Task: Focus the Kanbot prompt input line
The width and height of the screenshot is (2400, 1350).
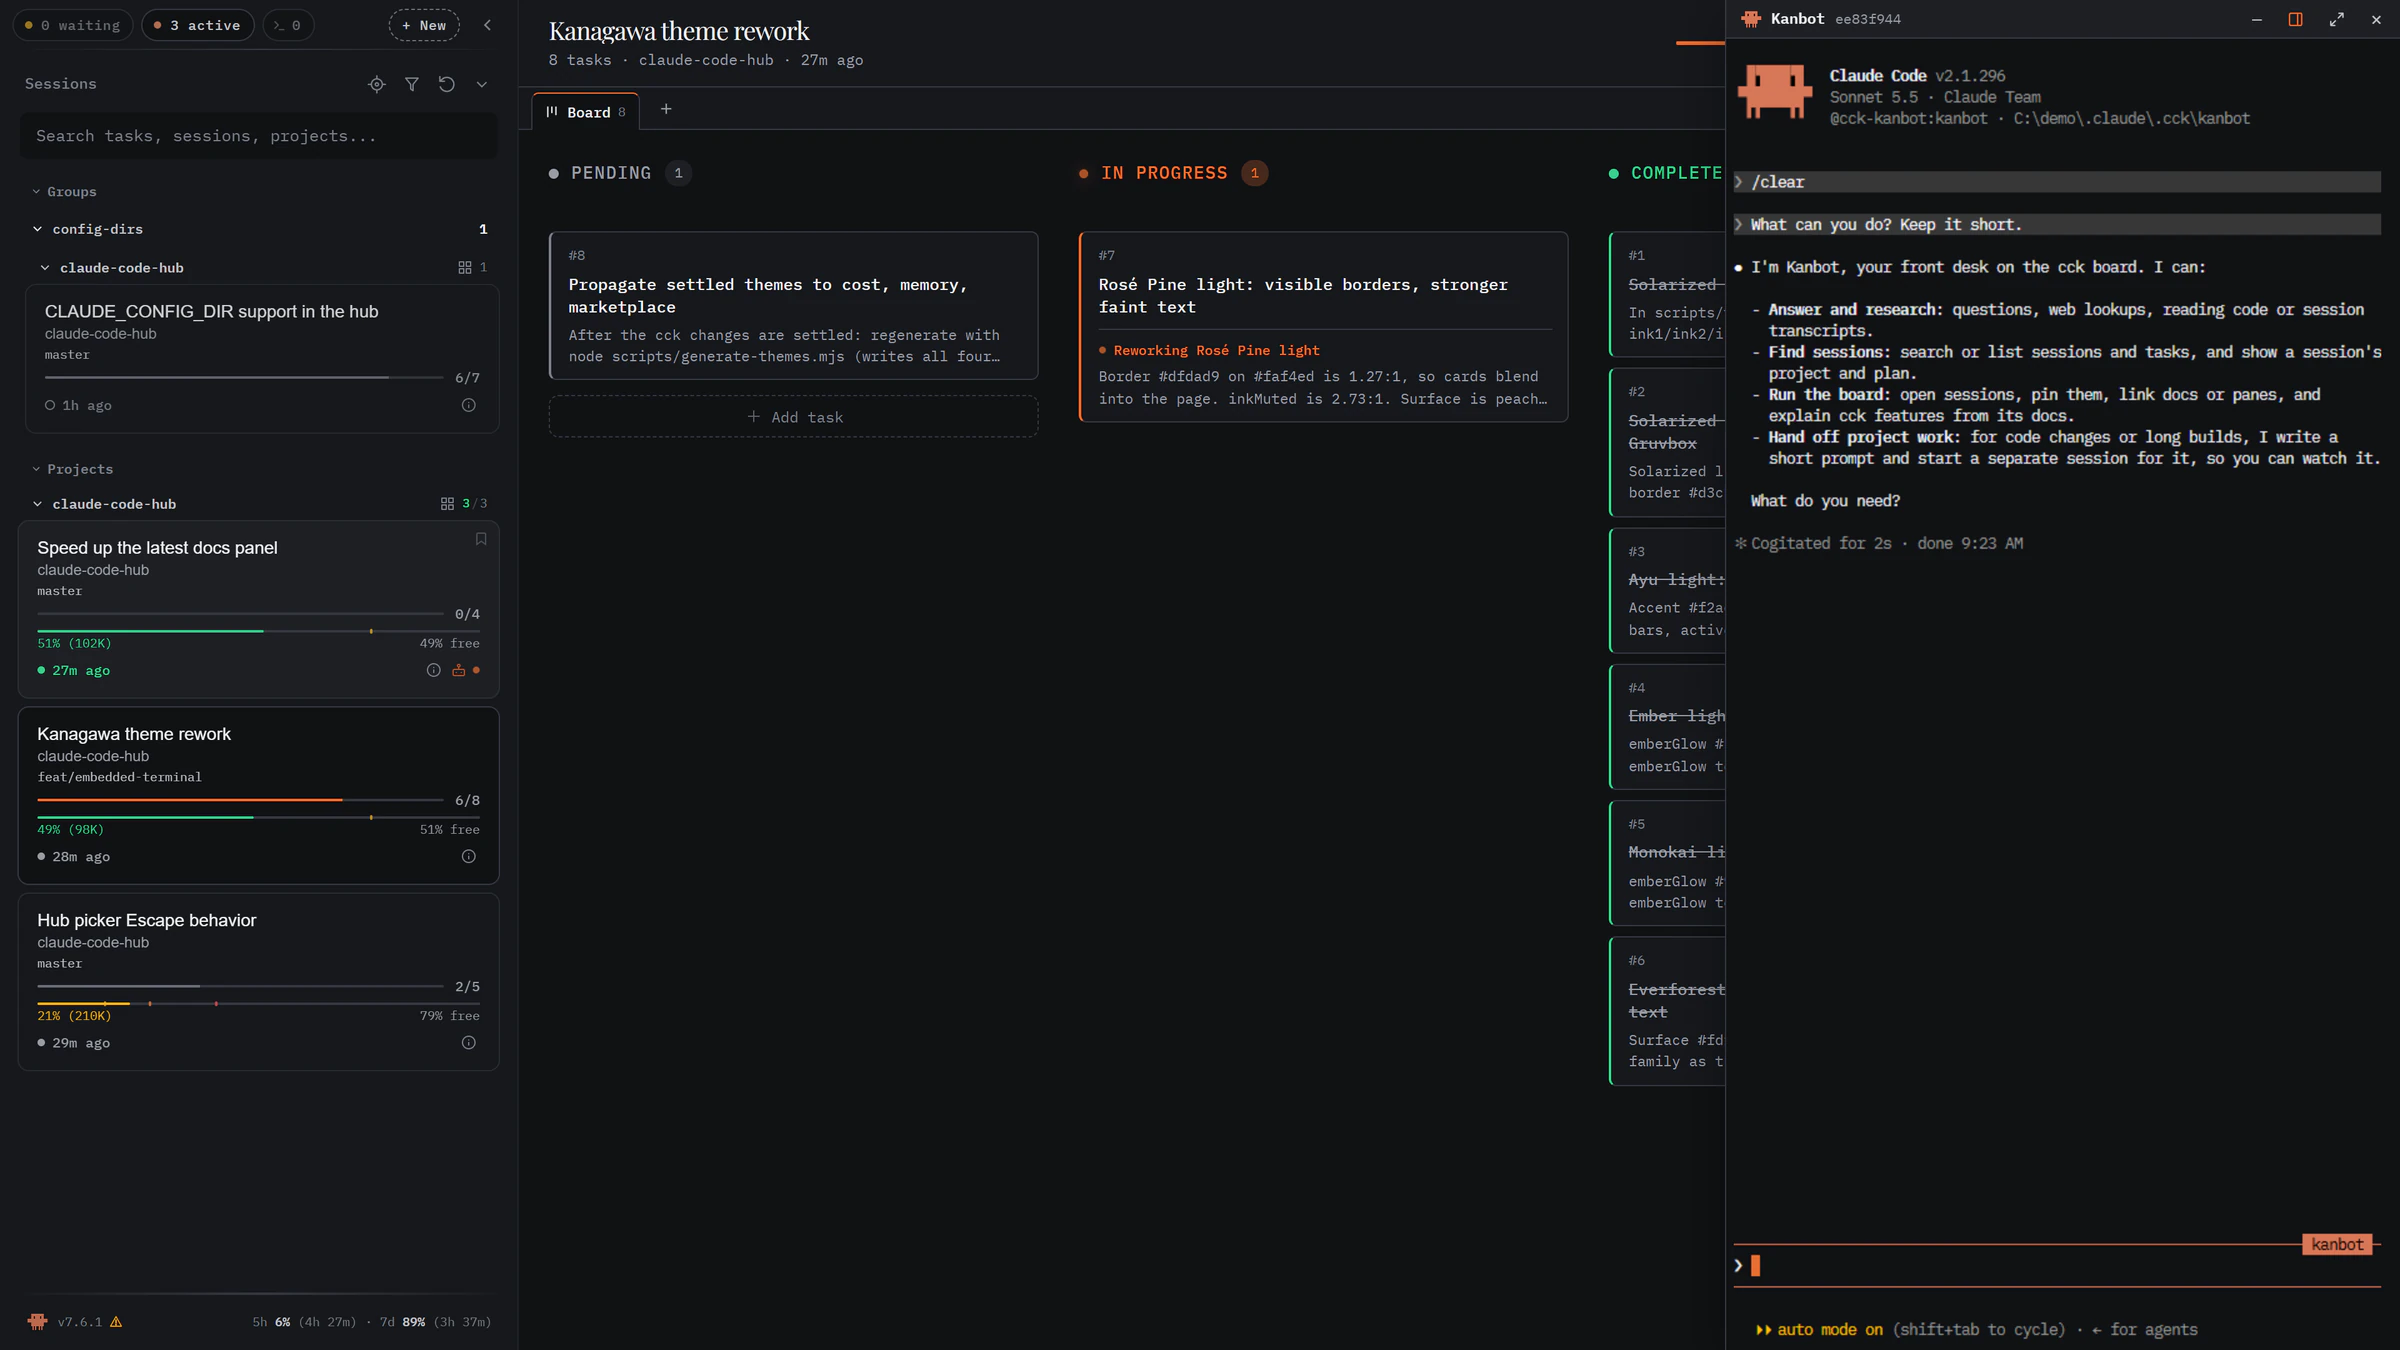Action: [2056, 1265]
